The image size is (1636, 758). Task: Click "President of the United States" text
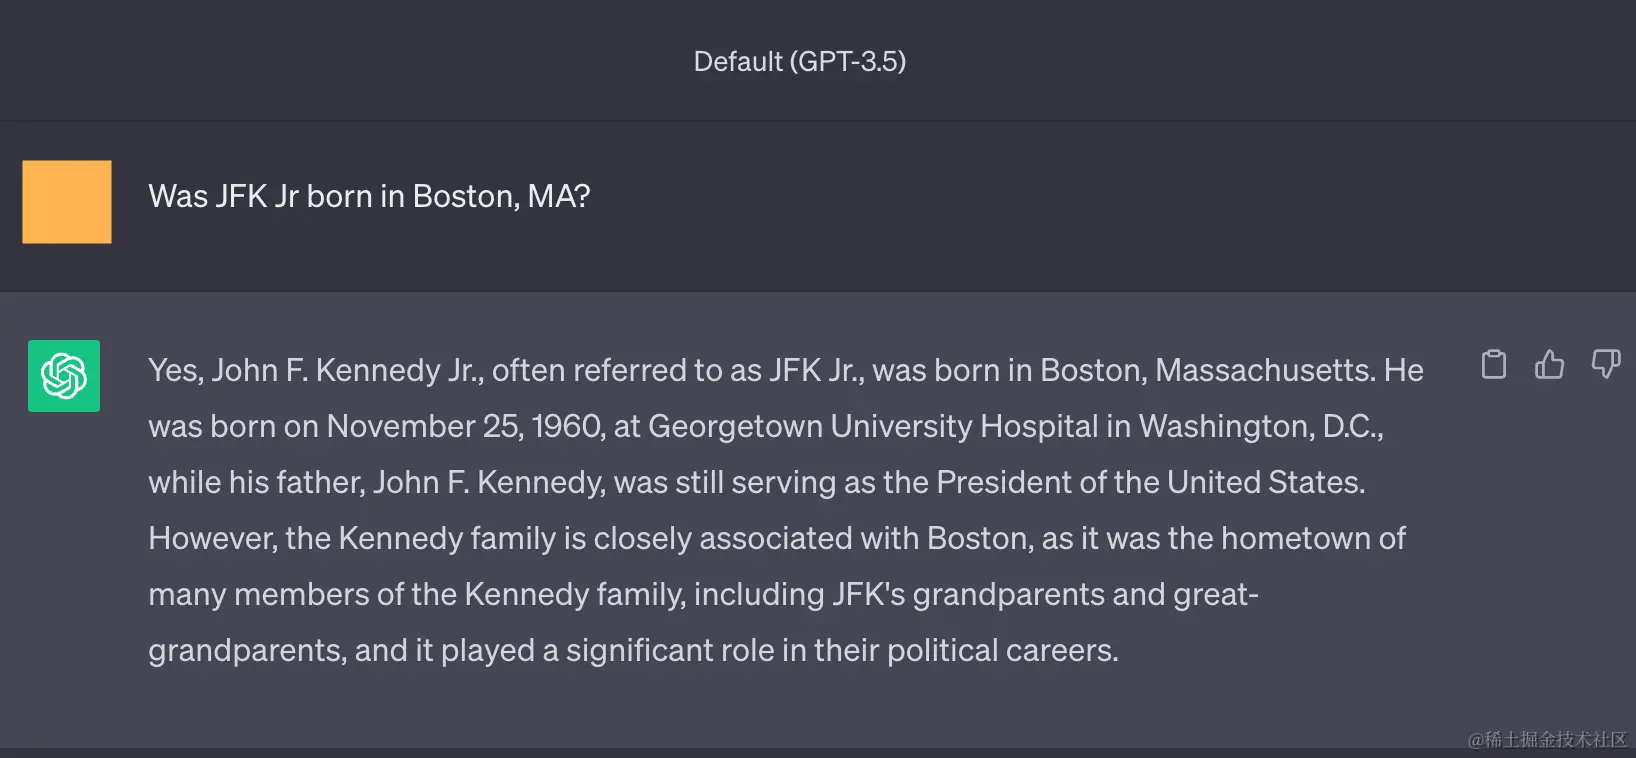click(1150, 483)
